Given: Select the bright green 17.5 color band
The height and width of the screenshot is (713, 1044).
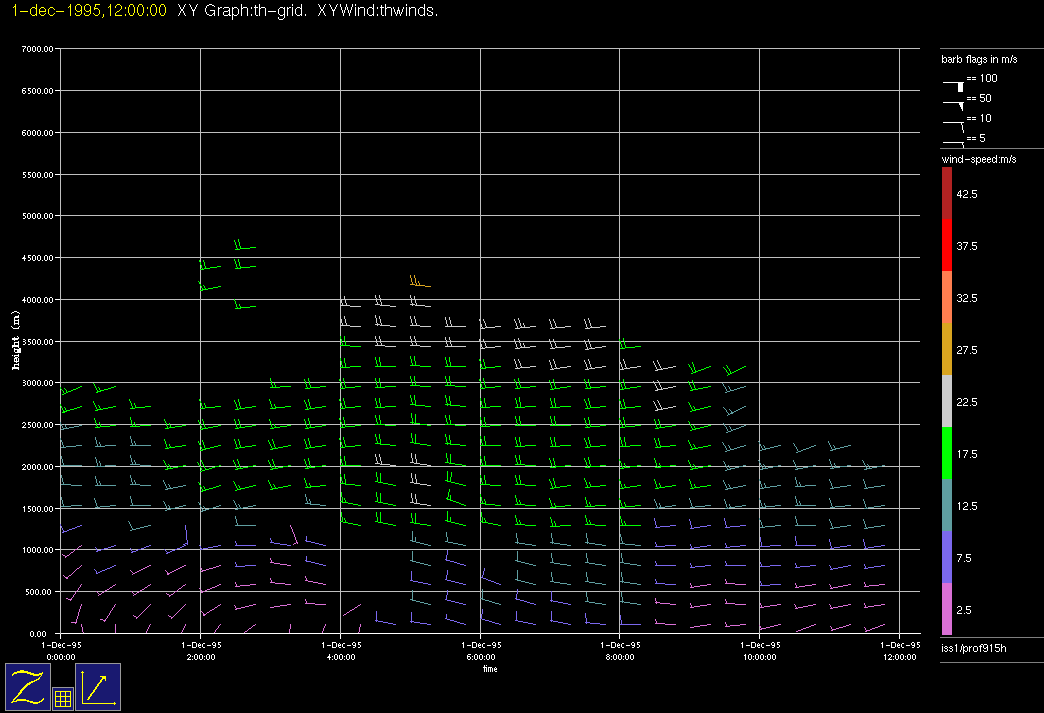Looking at the screenshot, I should pyautogui.click(x=947, y=454).
